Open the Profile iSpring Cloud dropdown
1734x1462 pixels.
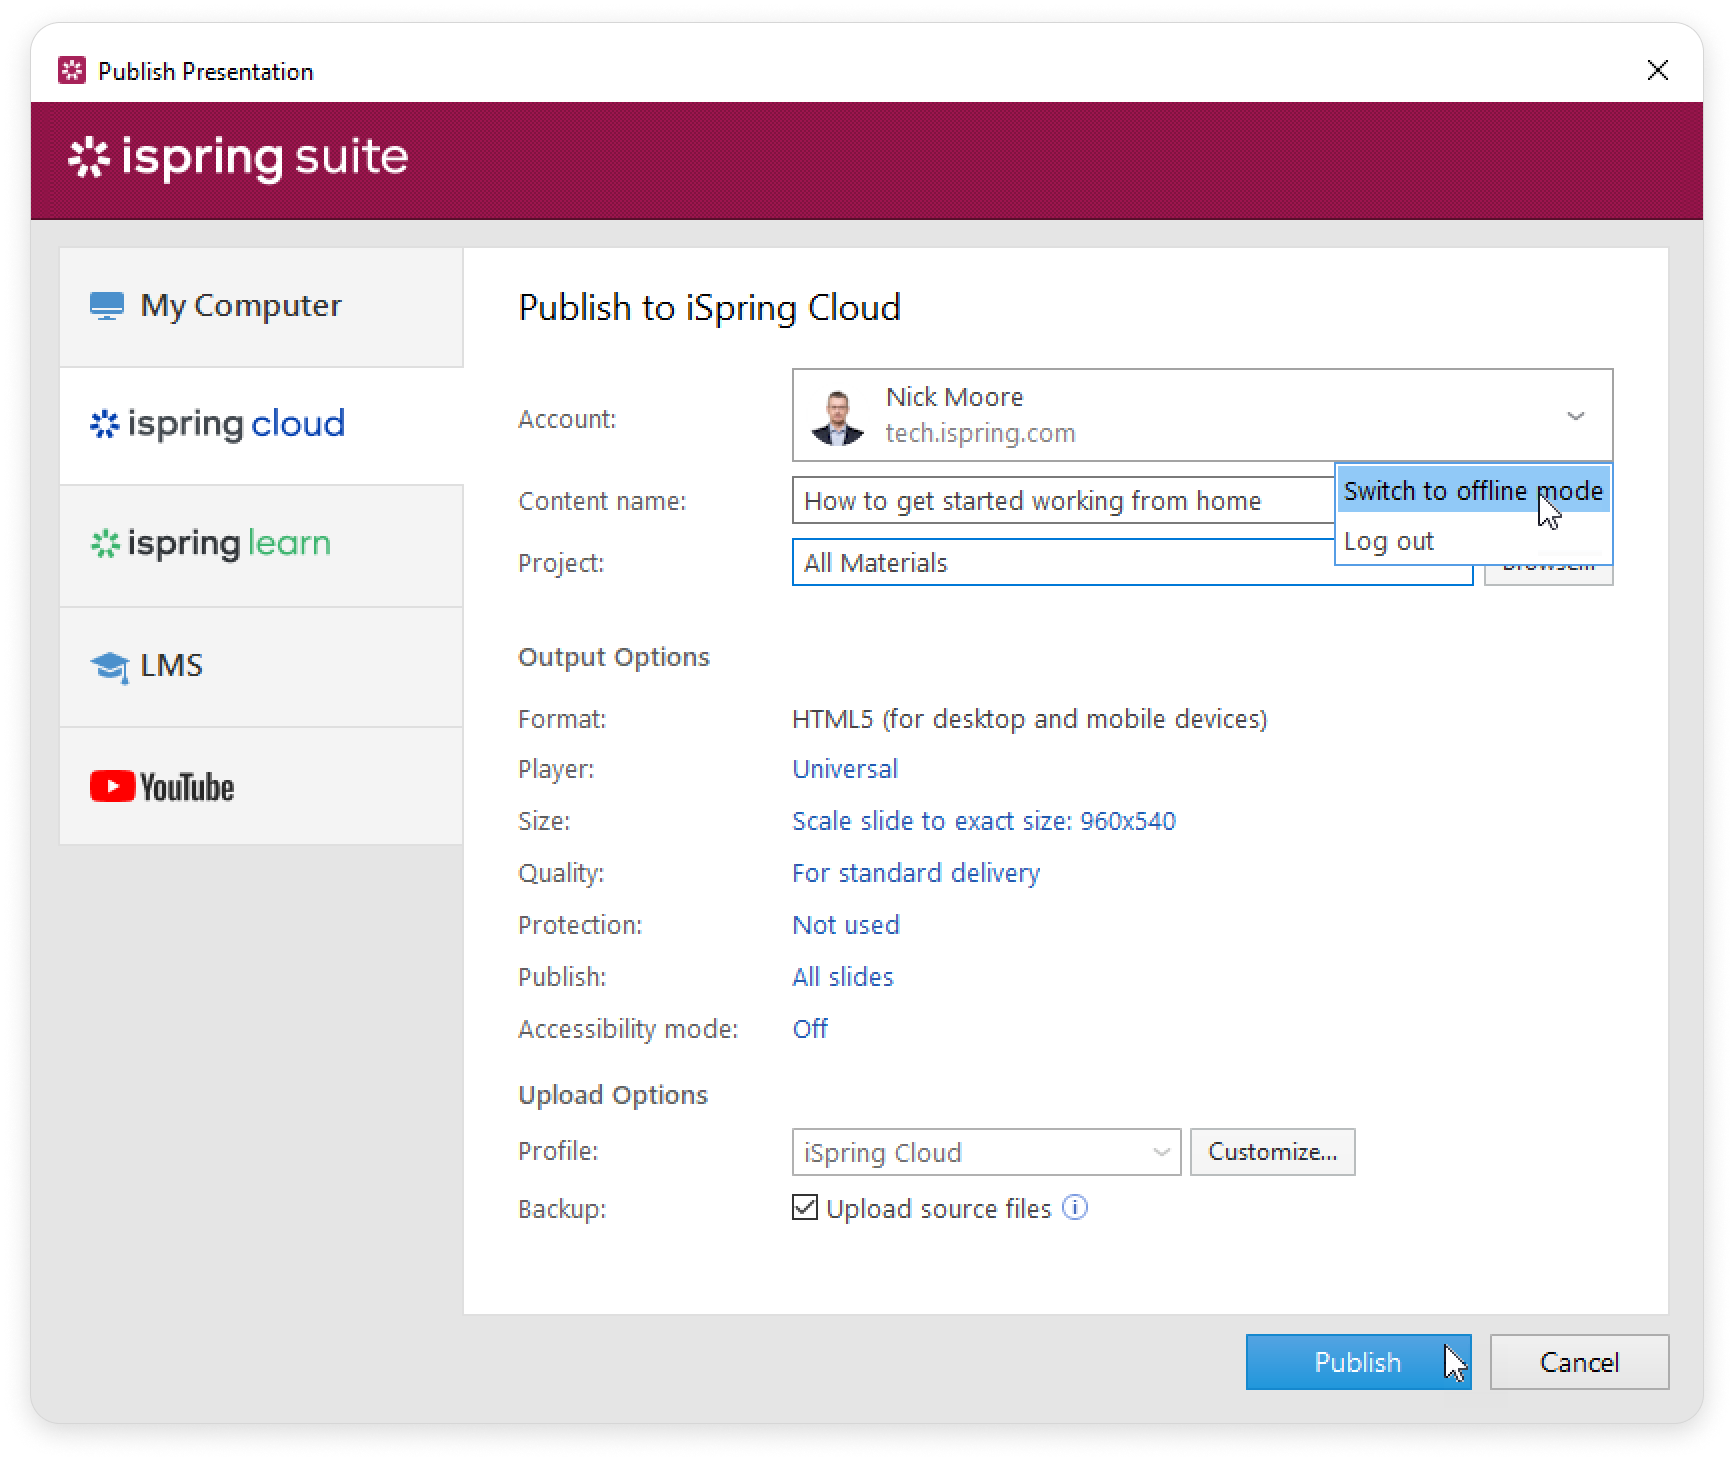tap(986, 1152)
